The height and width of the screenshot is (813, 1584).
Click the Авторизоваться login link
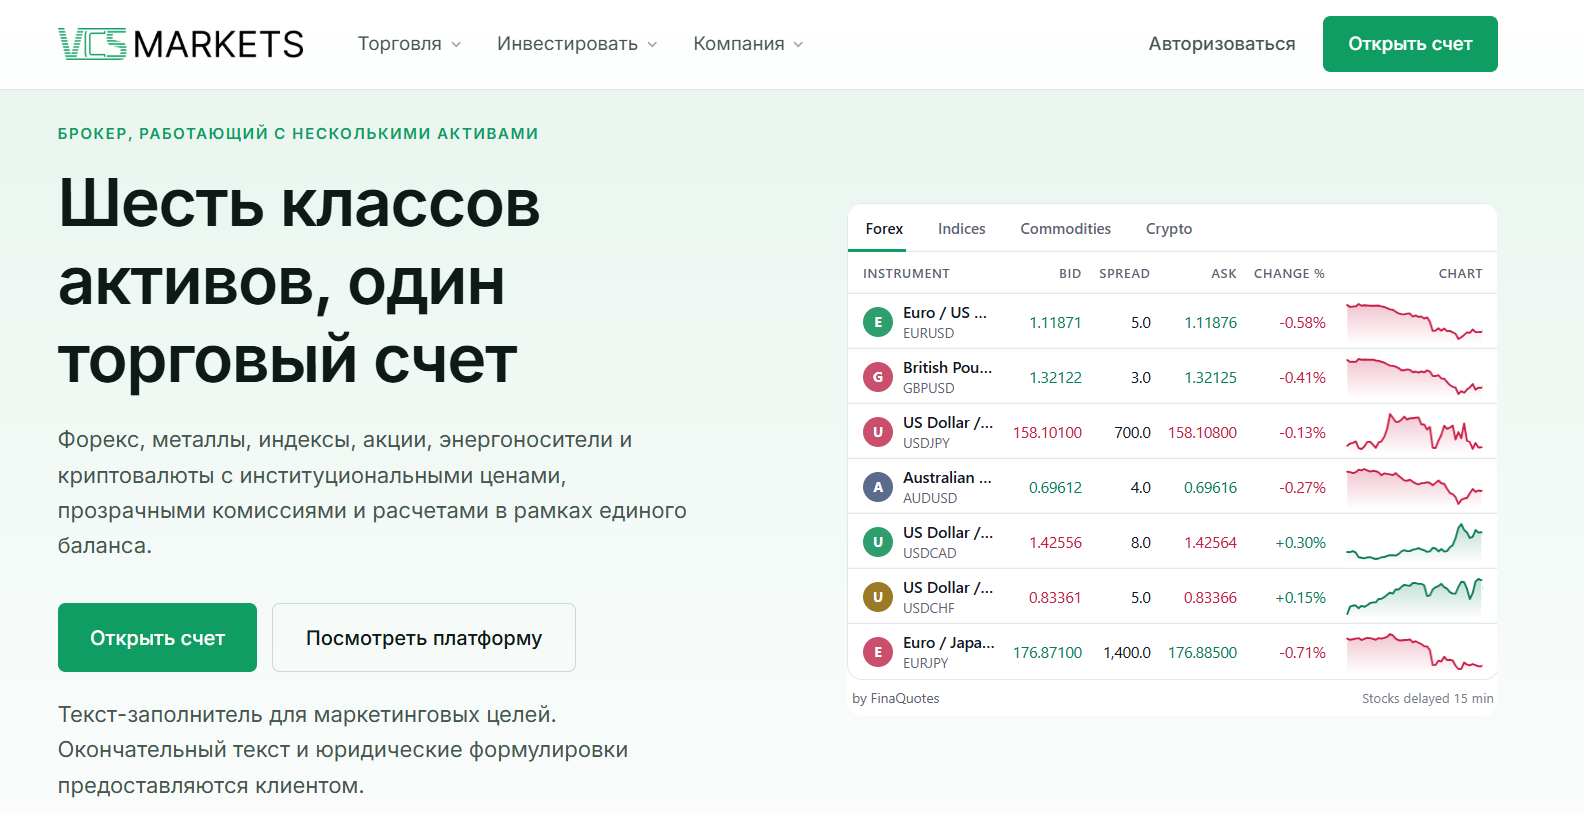[1222, 44]
